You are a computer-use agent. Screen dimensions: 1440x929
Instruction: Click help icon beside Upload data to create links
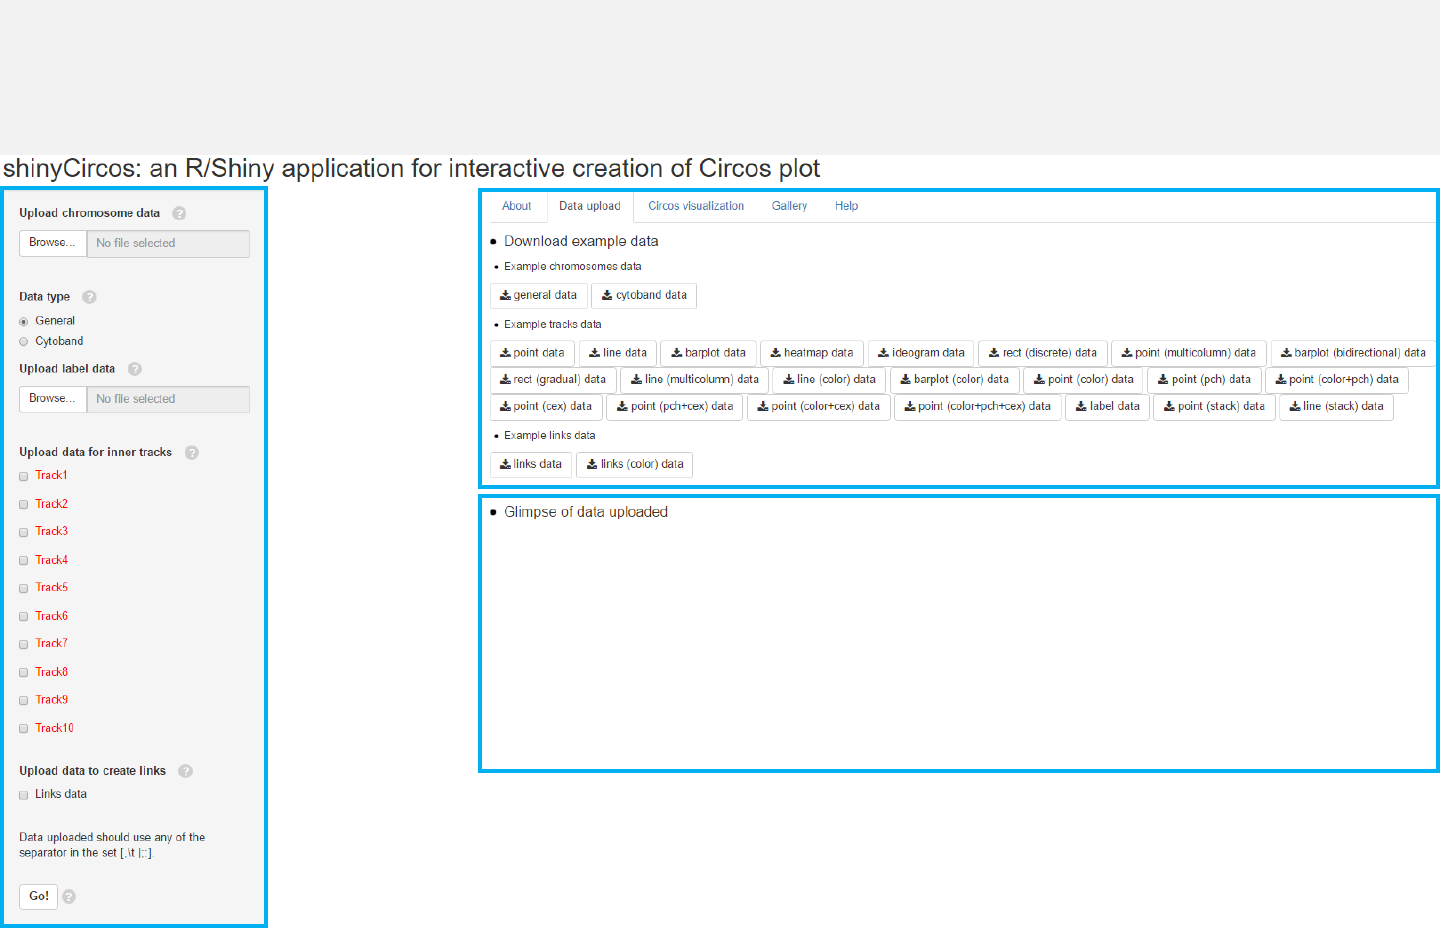(x=185, y=771)
